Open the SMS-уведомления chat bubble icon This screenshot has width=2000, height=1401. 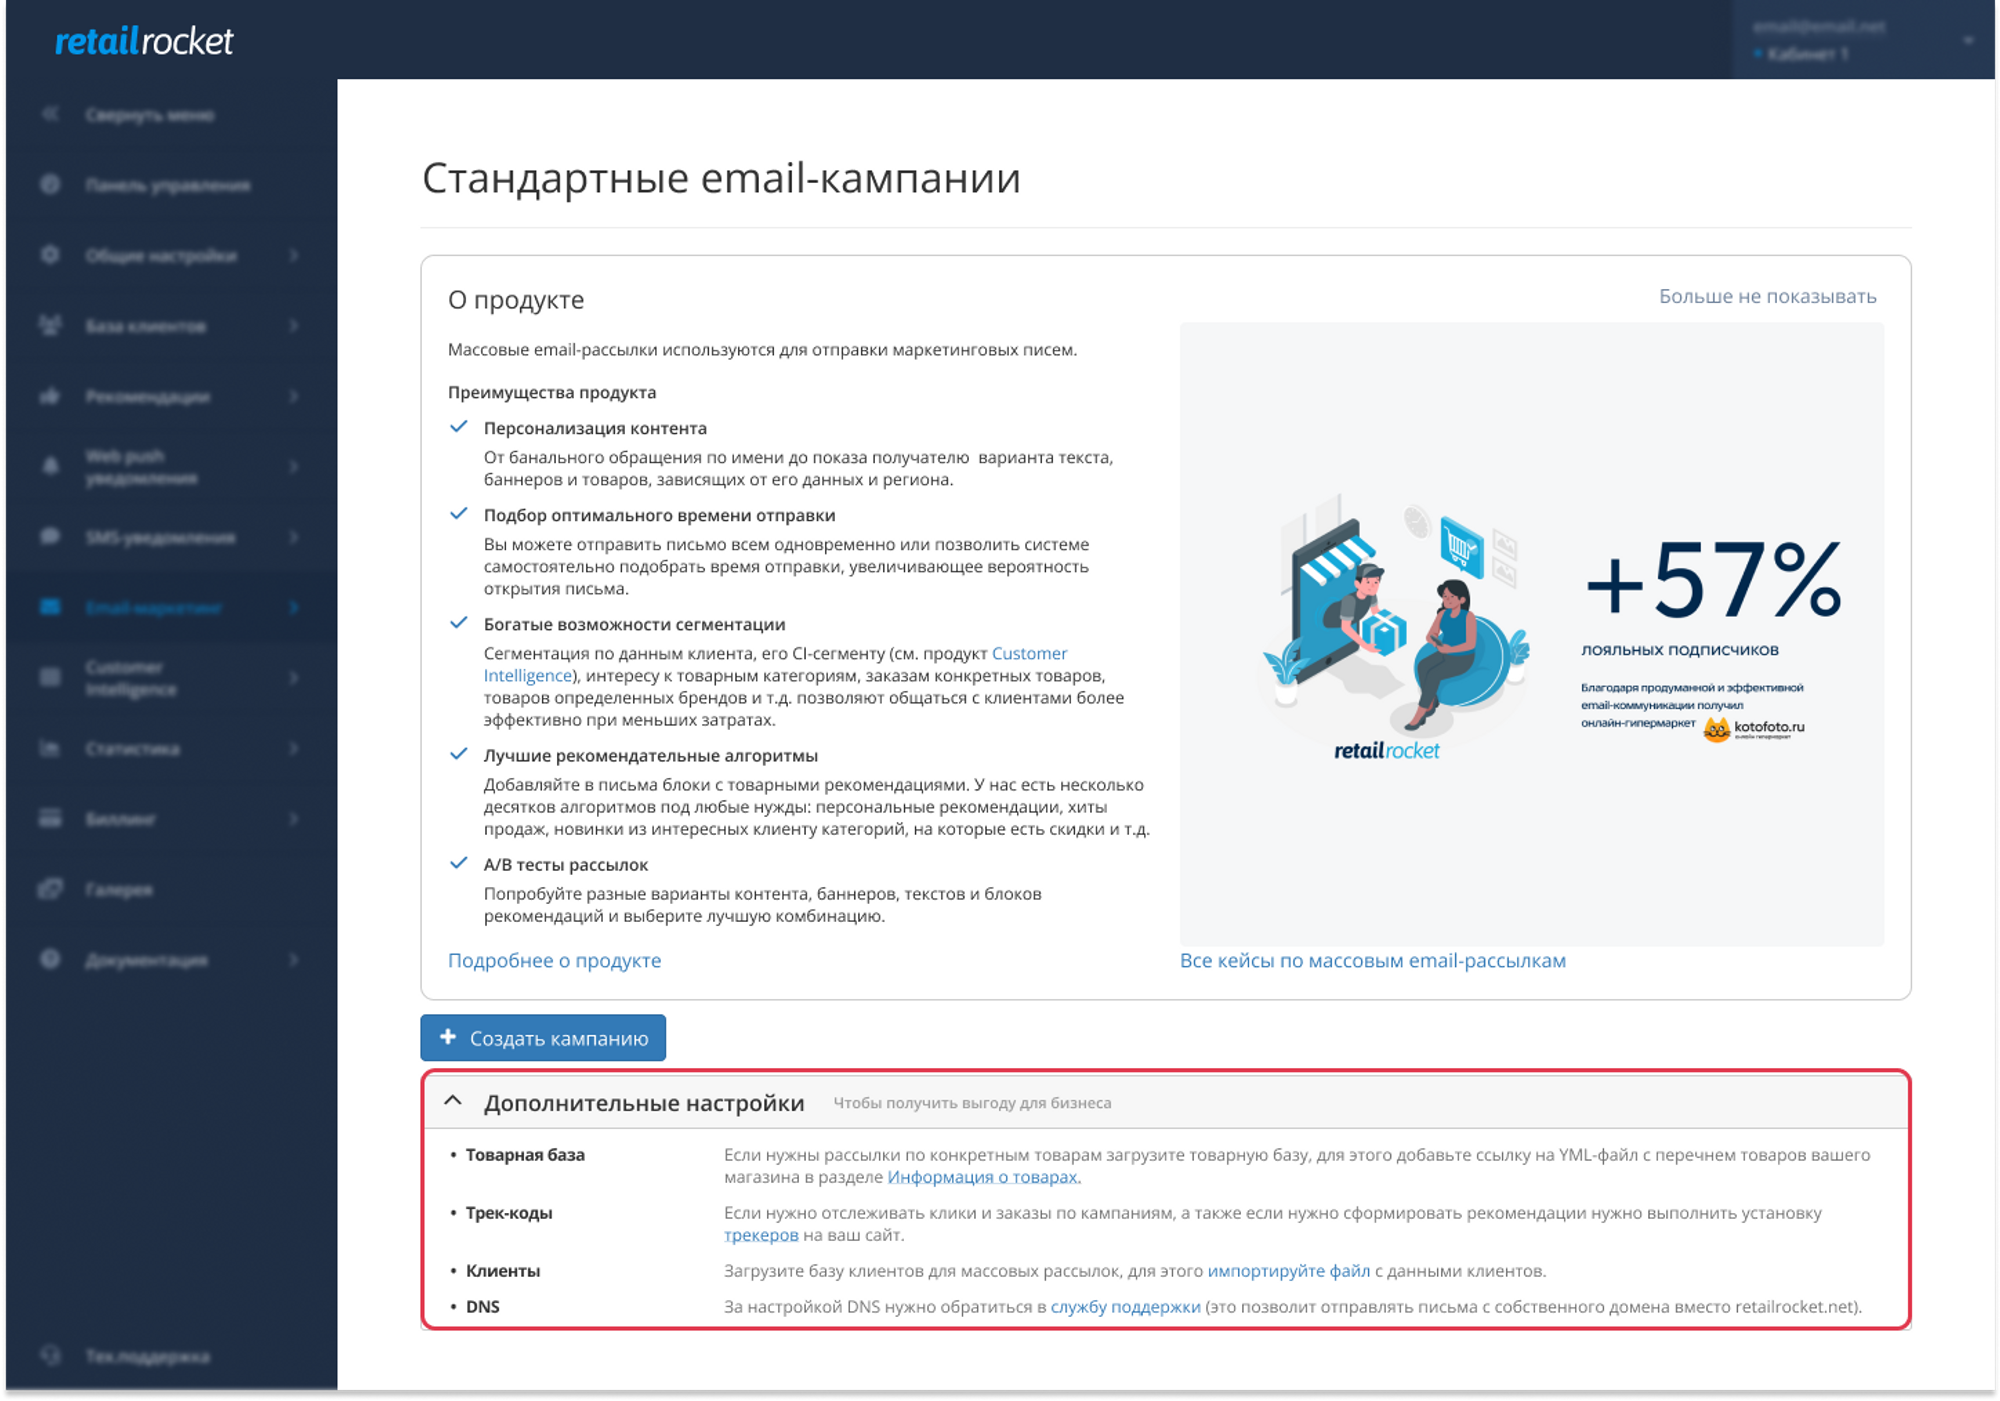click(50, 536)
